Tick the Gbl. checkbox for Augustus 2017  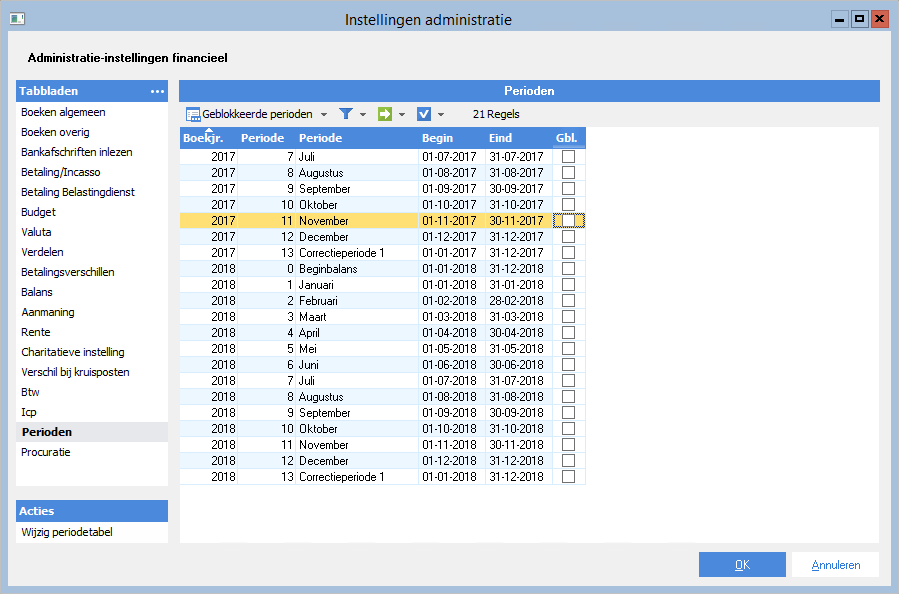tap(568, 173)
